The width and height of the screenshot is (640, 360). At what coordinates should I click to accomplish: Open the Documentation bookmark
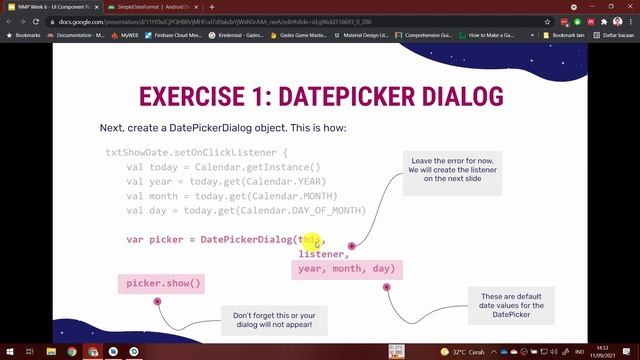pyautogui.click(x=76, y=36)
